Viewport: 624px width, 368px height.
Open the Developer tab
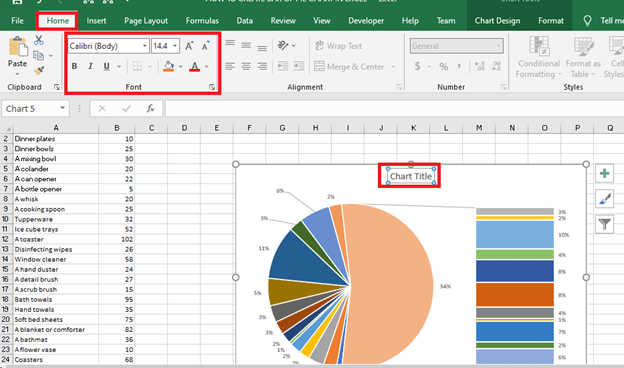coord(366,21)
